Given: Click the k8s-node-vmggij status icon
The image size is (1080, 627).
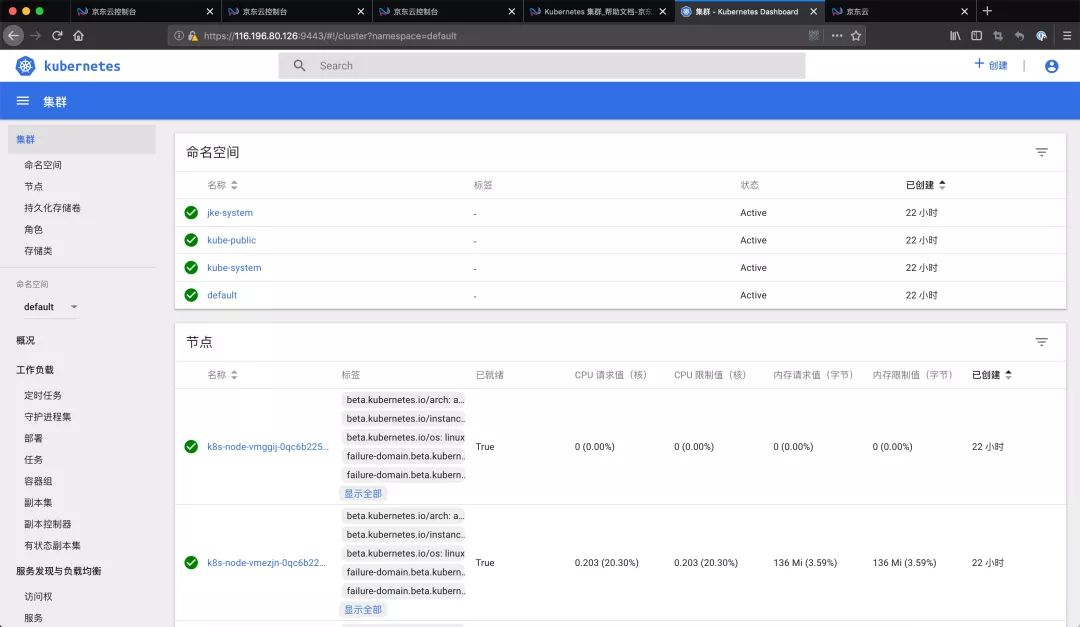Looking at the screenshot, I should (x=191, y=446).
